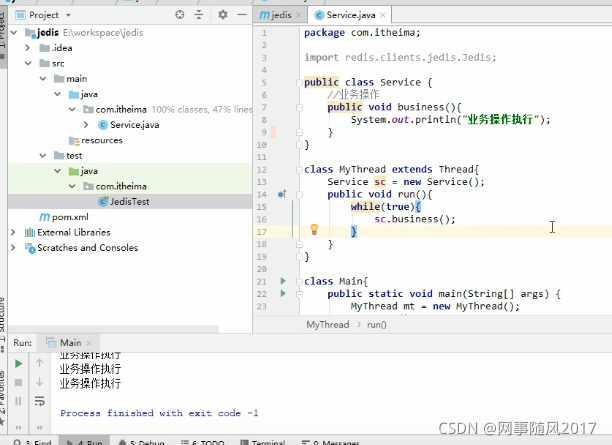Open Project panel settings gear
This screenshot has width=612, height=445.
[222, 15]
